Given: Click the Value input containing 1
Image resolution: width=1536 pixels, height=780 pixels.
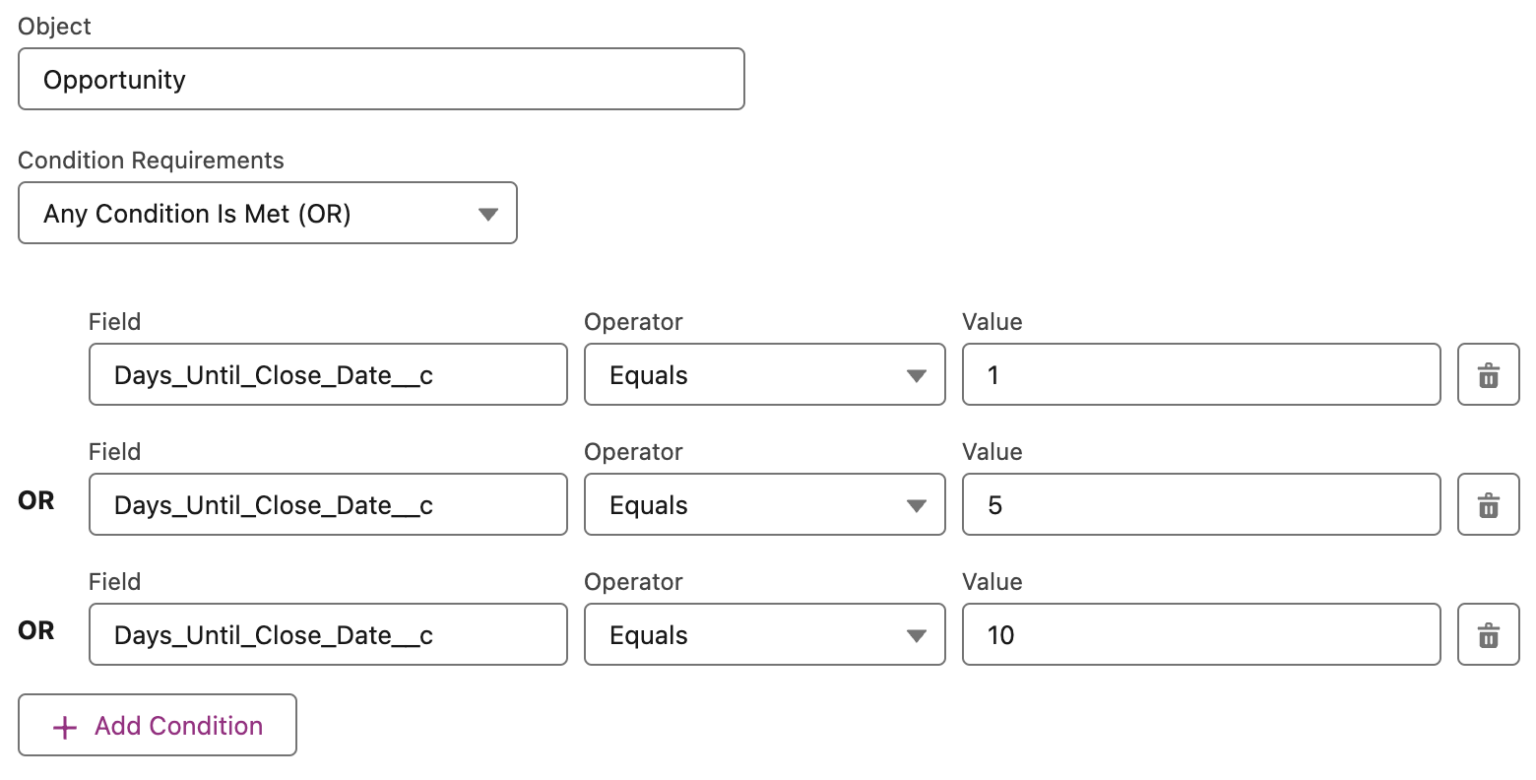Looking at the screenshot, I should [x=1200, y=375].
